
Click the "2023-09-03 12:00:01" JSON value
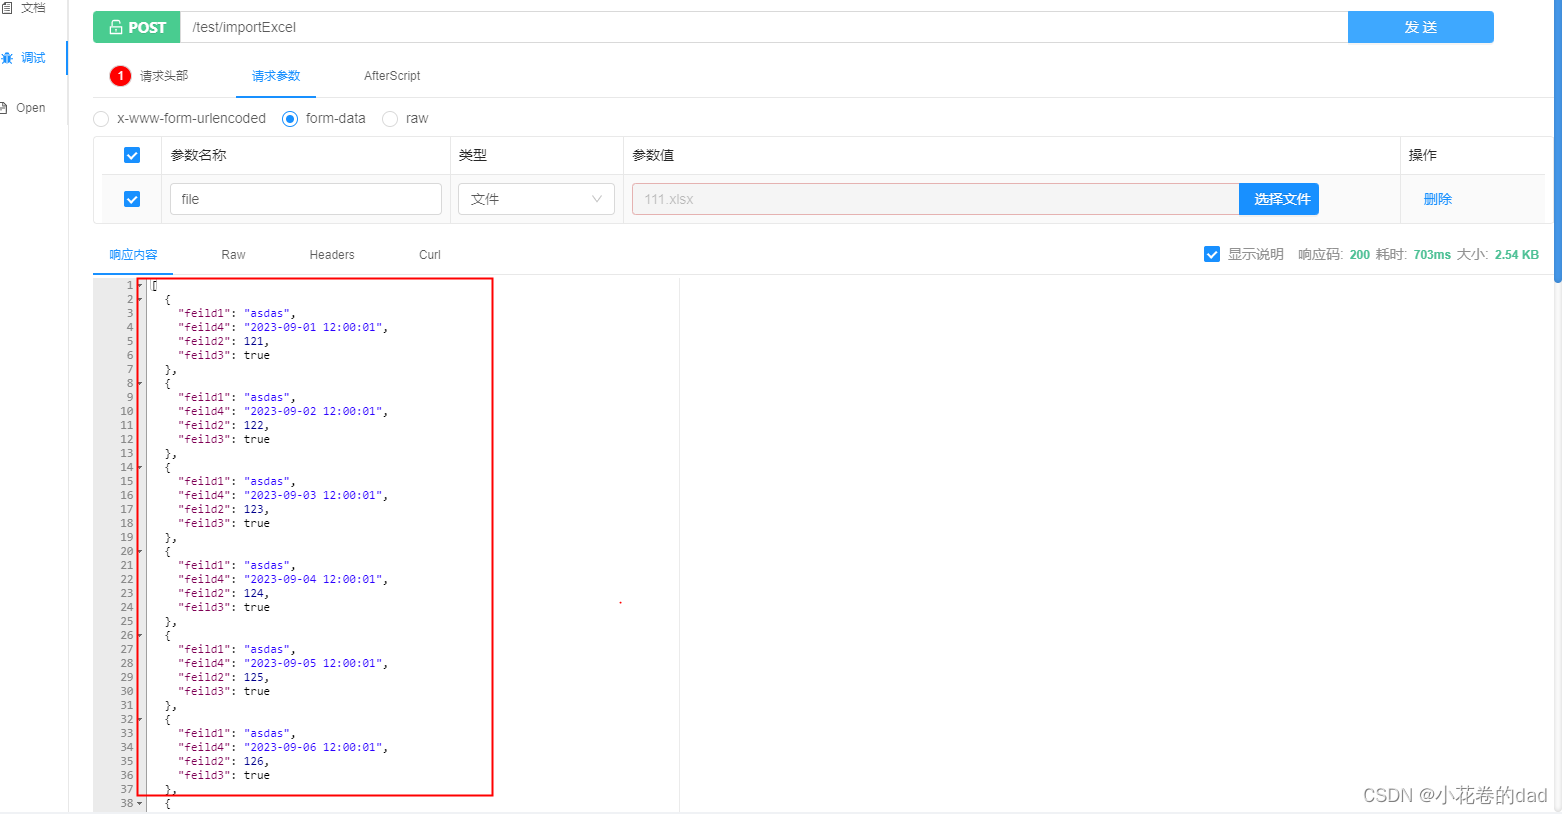tap(313, 496)
